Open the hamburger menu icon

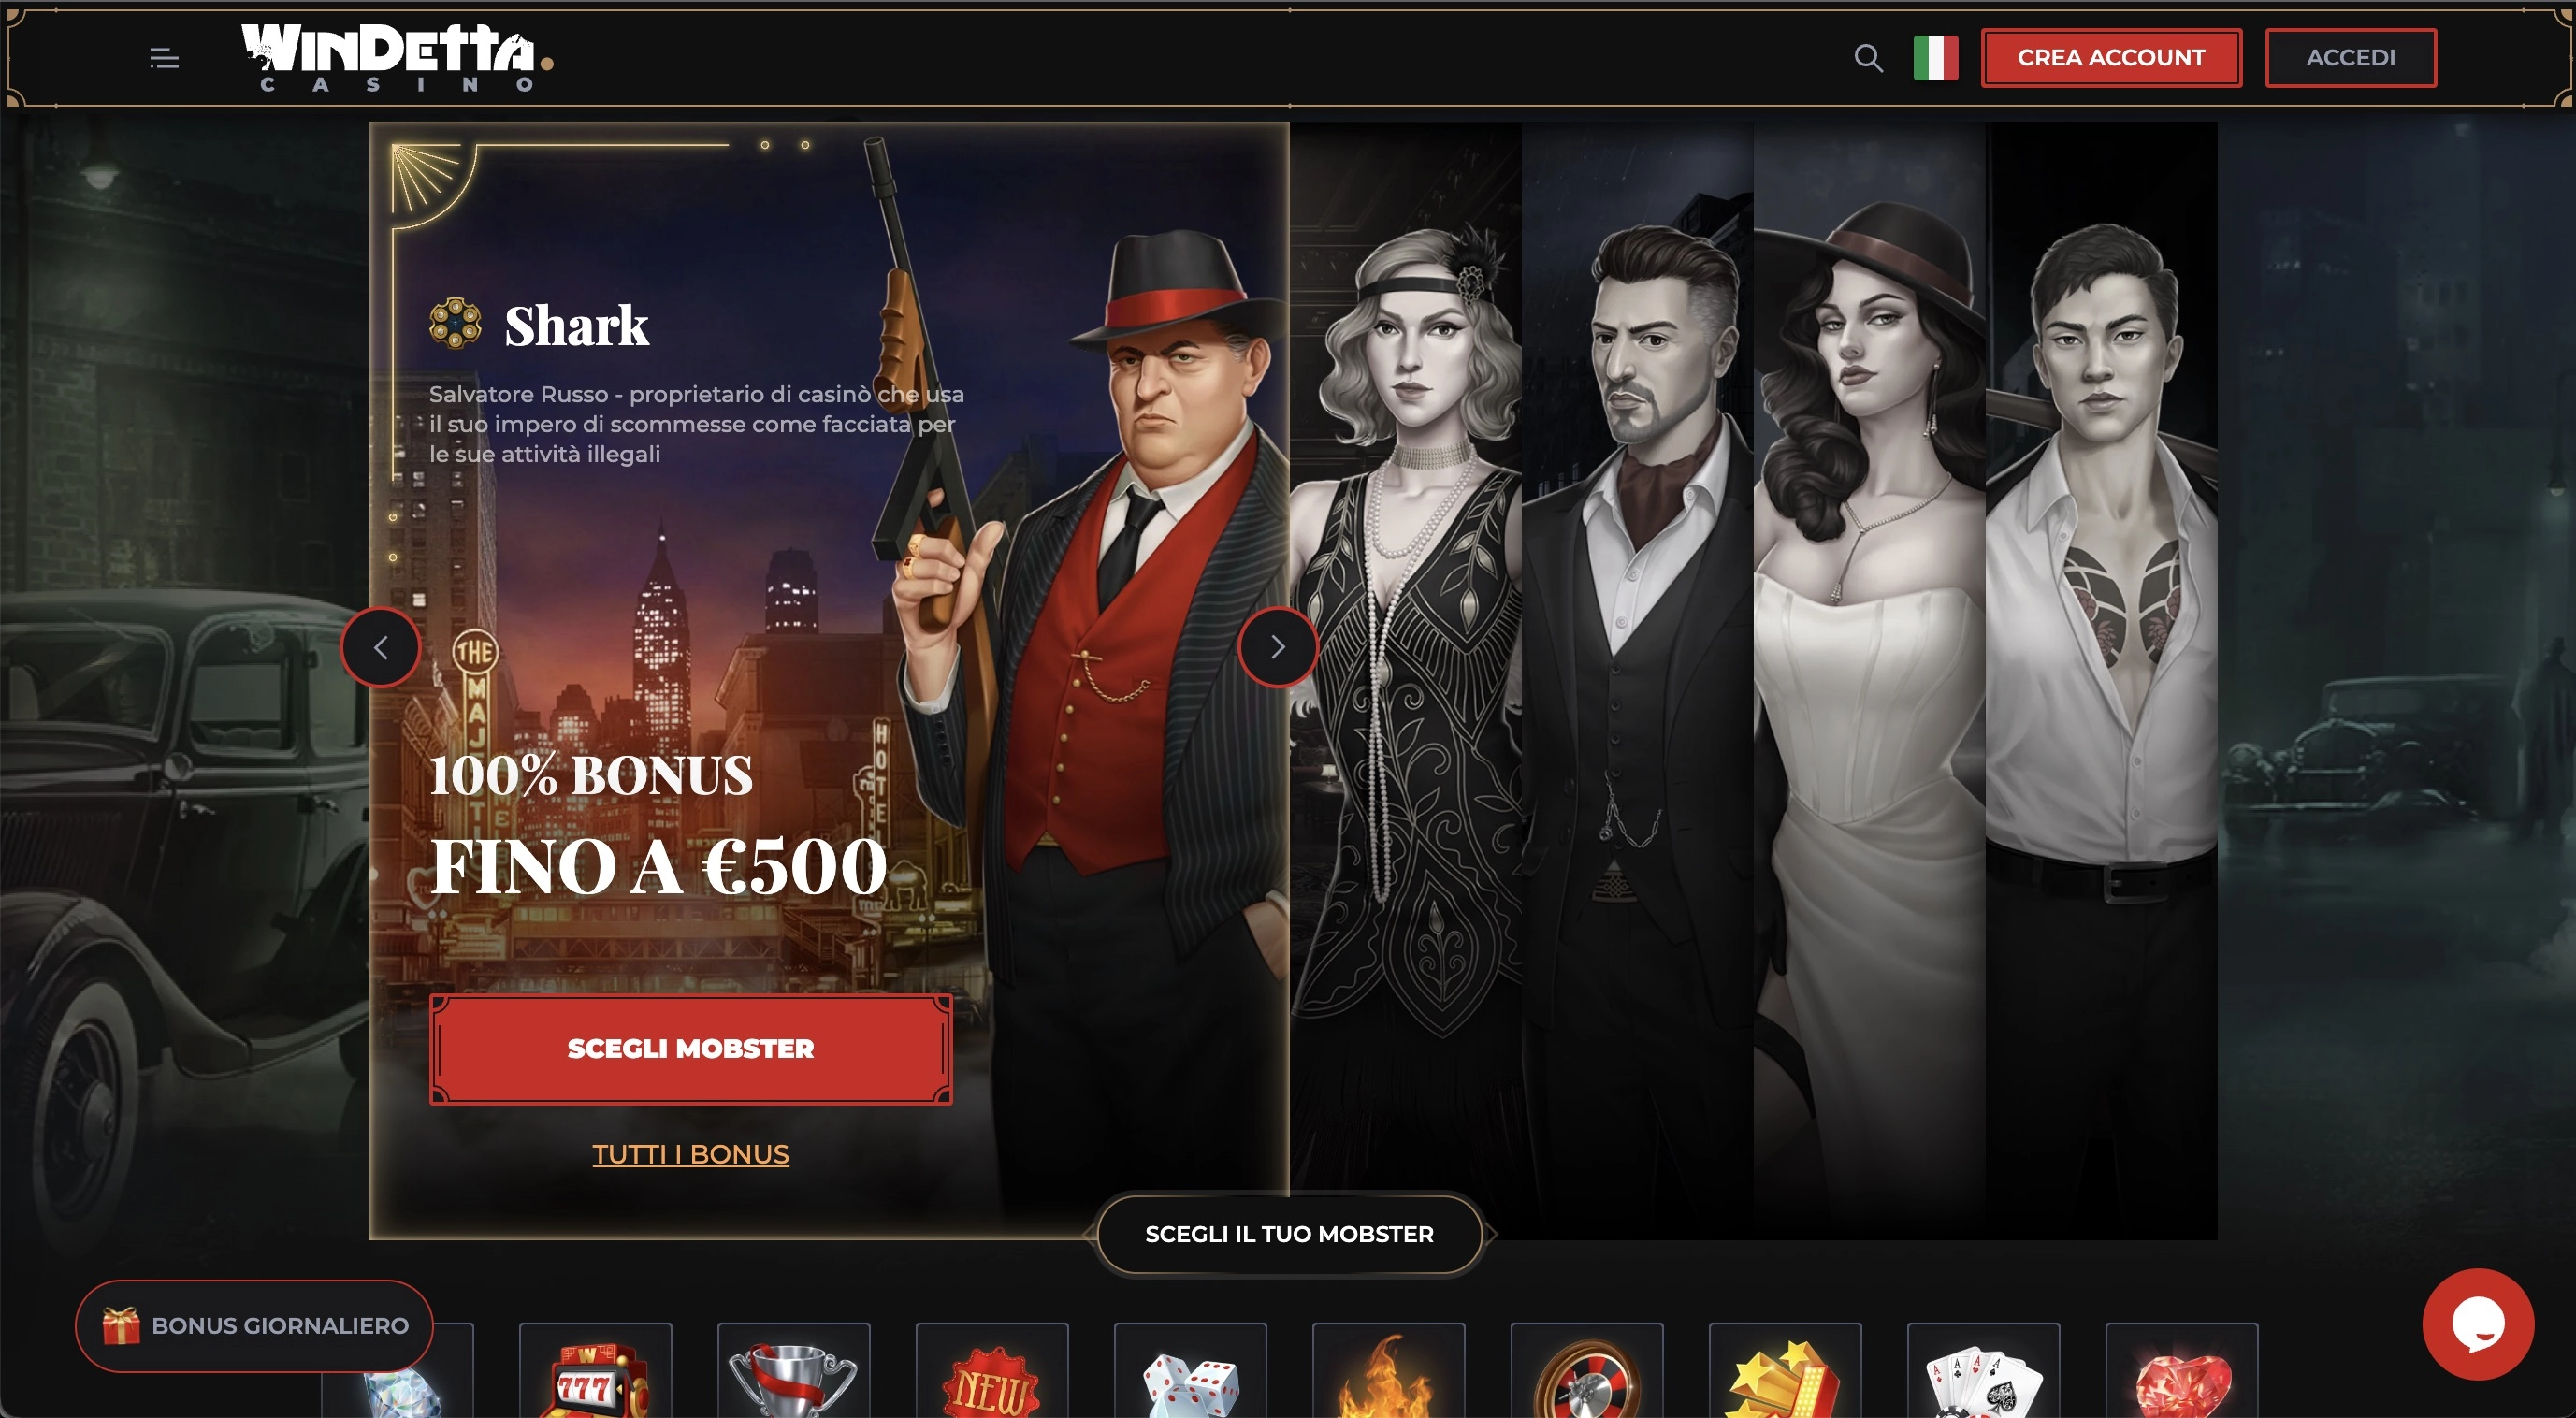point(164,58)
